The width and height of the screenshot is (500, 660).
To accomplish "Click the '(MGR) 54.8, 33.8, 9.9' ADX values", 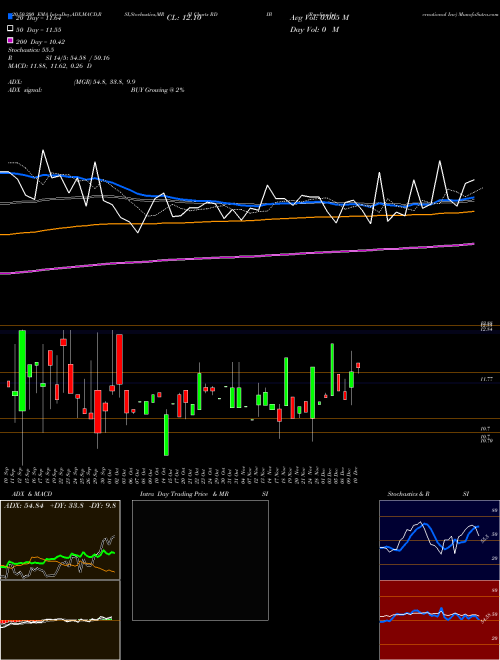I will [104, 82].
